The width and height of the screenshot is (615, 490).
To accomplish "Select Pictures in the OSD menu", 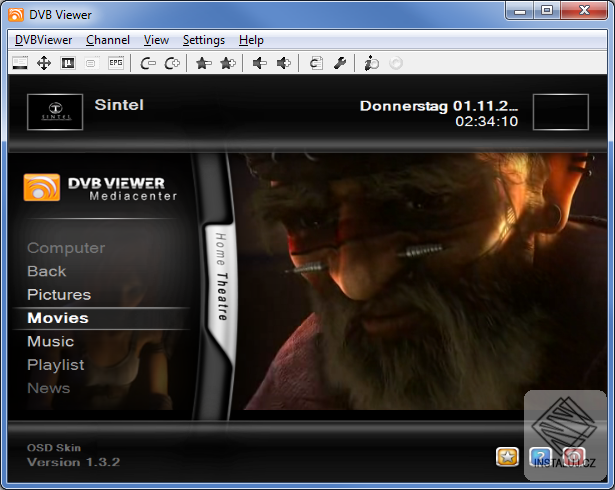I will click(x=59, y=295).
